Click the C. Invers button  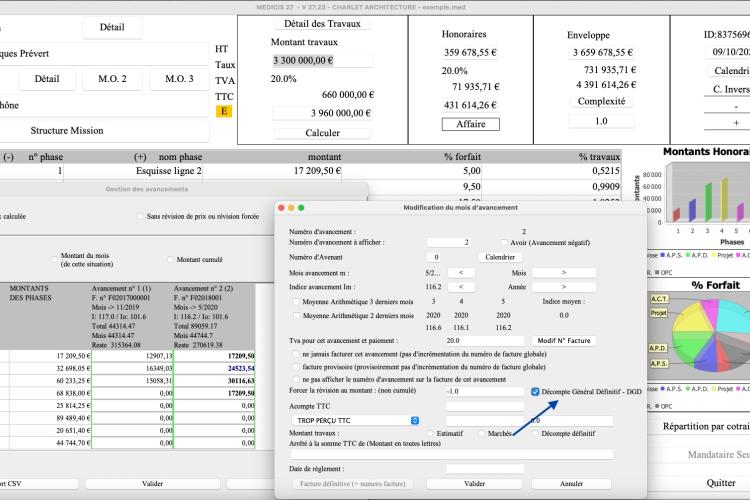(x=731, y=89)
